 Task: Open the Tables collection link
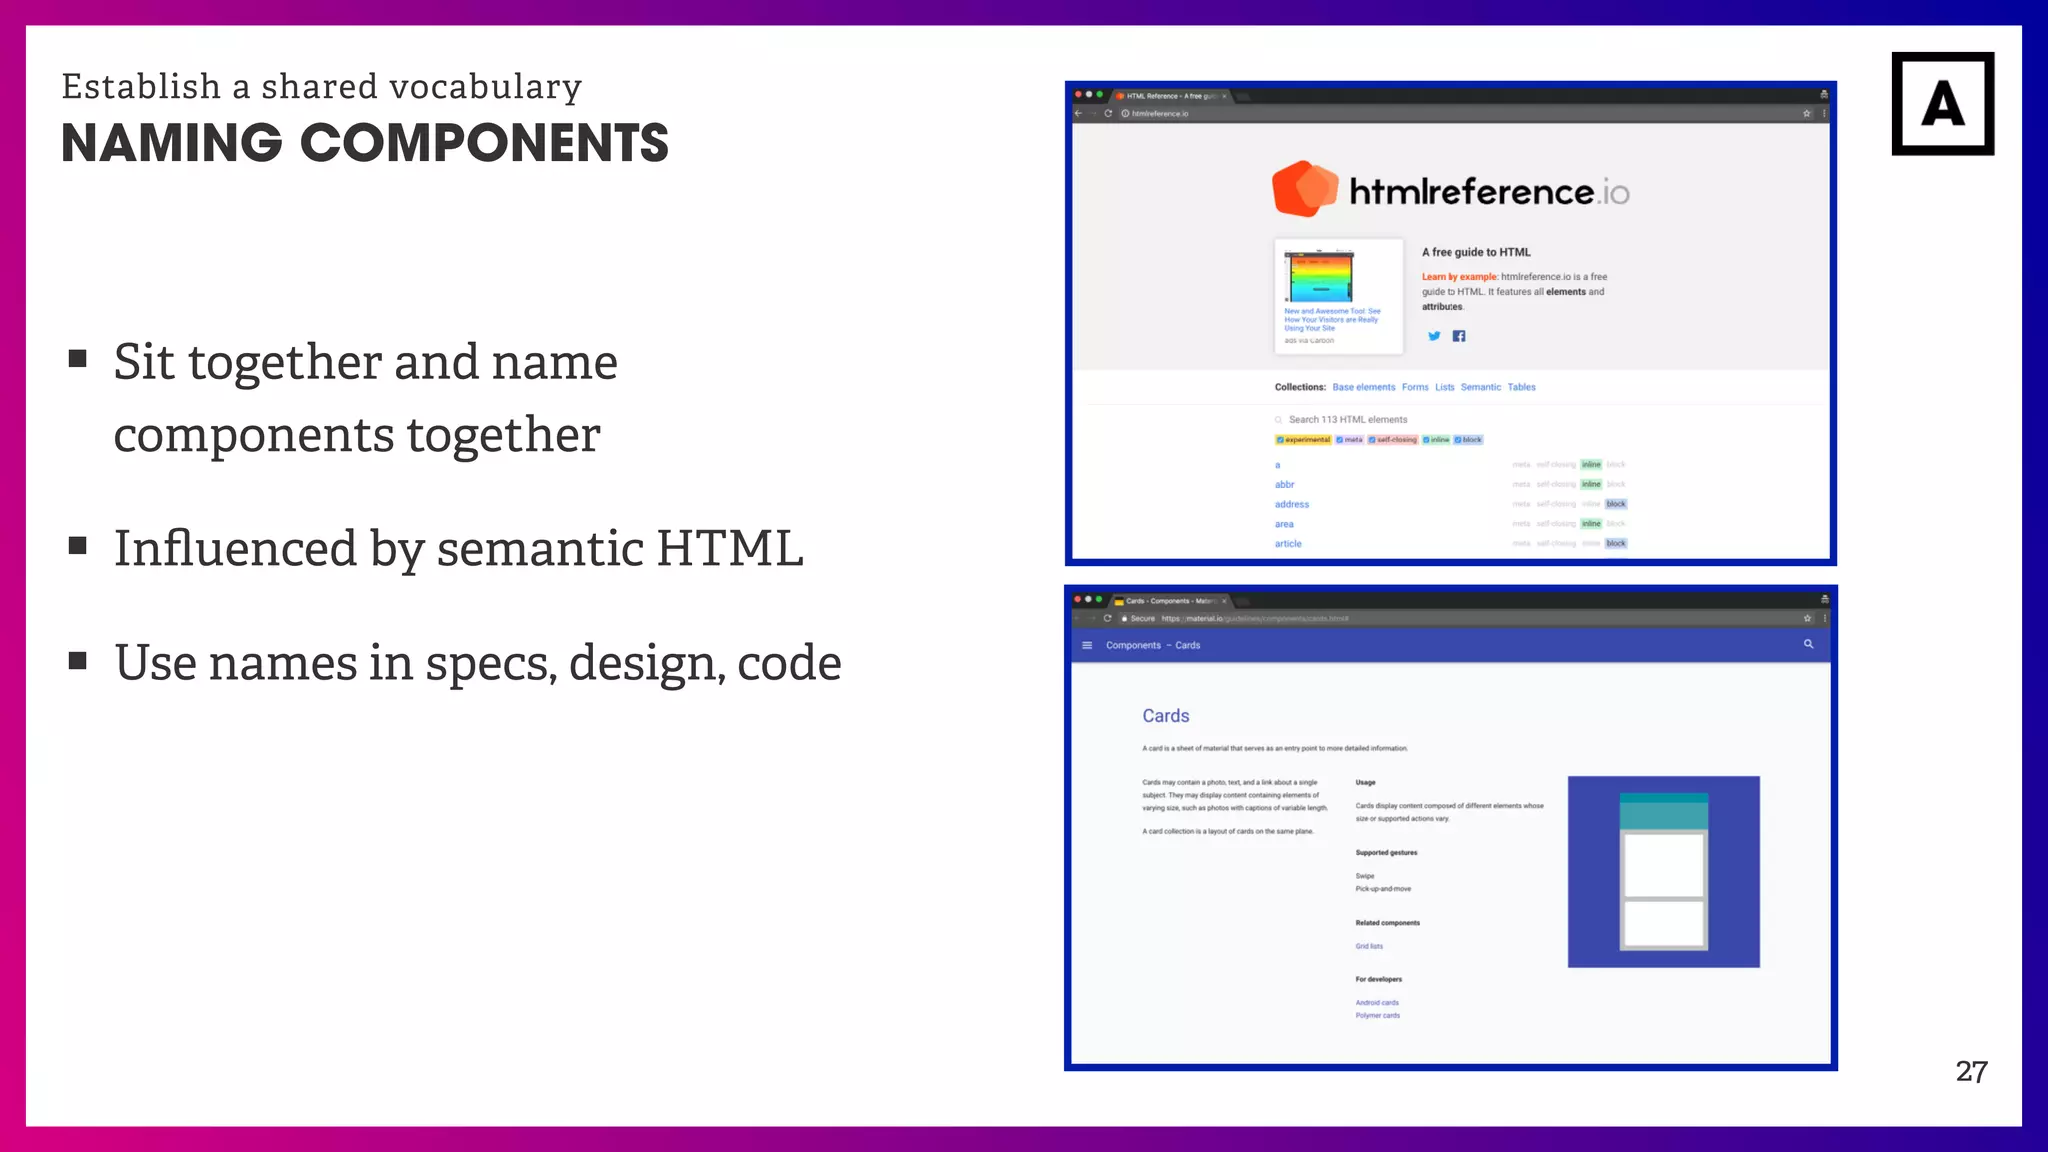pos(1522,387)
